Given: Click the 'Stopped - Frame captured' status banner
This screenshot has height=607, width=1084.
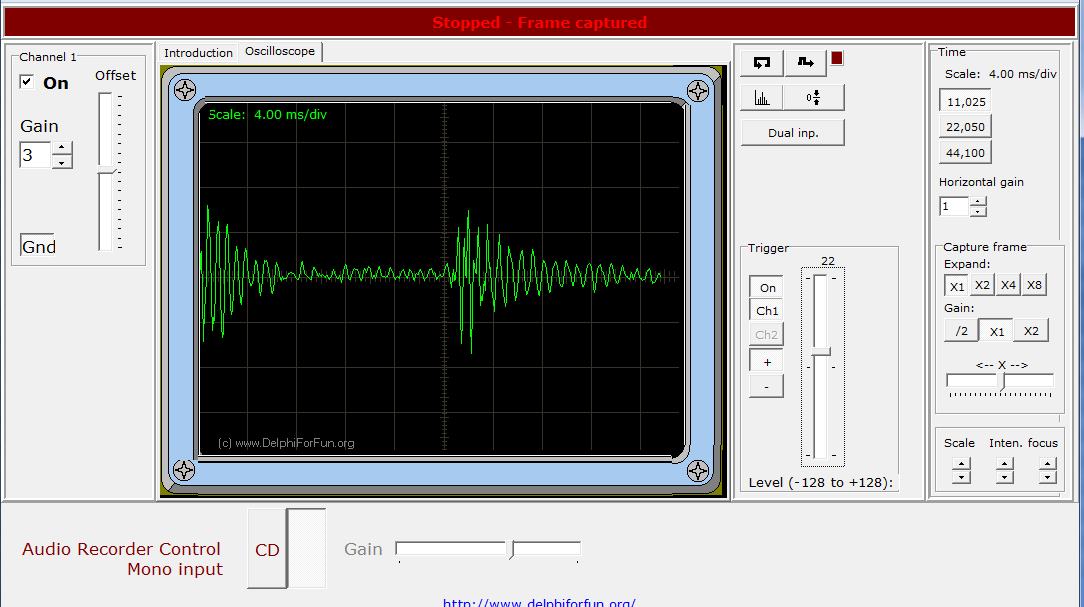Looking at the screenshot, I should click(539, 23).
